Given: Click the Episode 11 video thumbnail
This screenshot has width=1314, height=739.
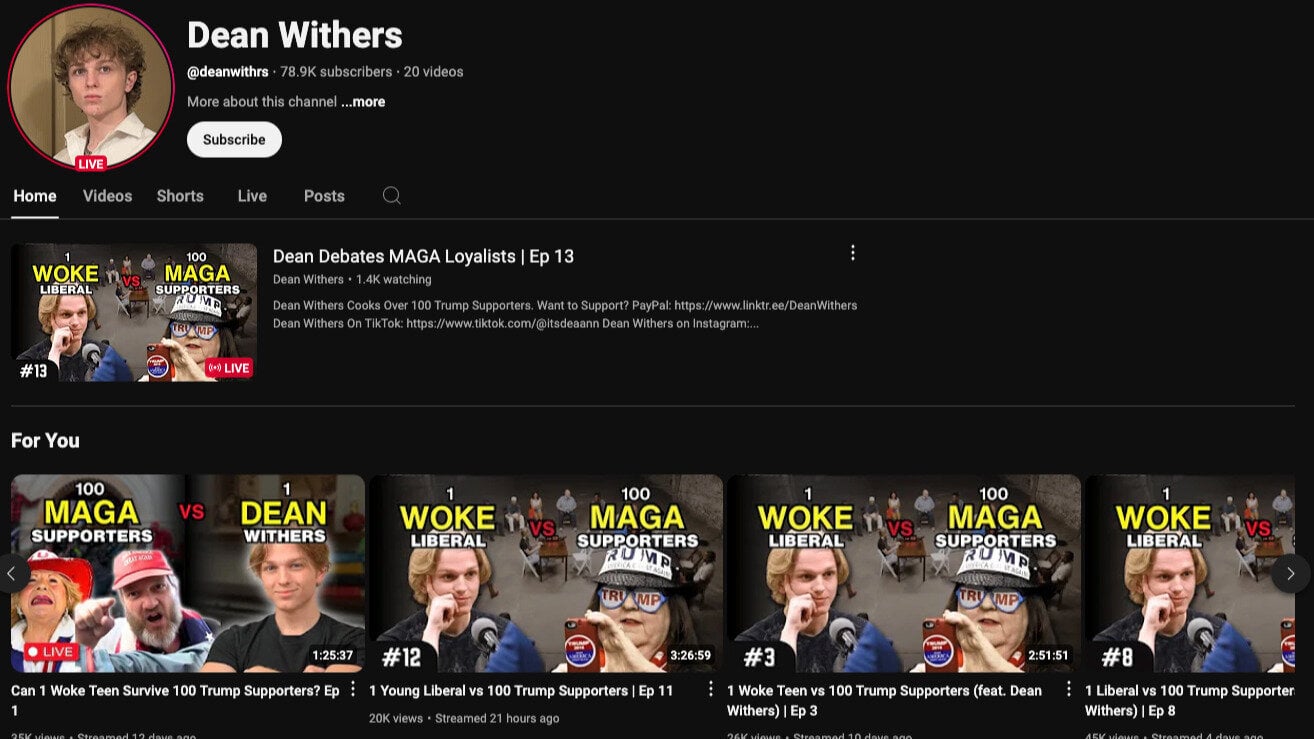Looking at the screenshot, I should tap(545, 572).
